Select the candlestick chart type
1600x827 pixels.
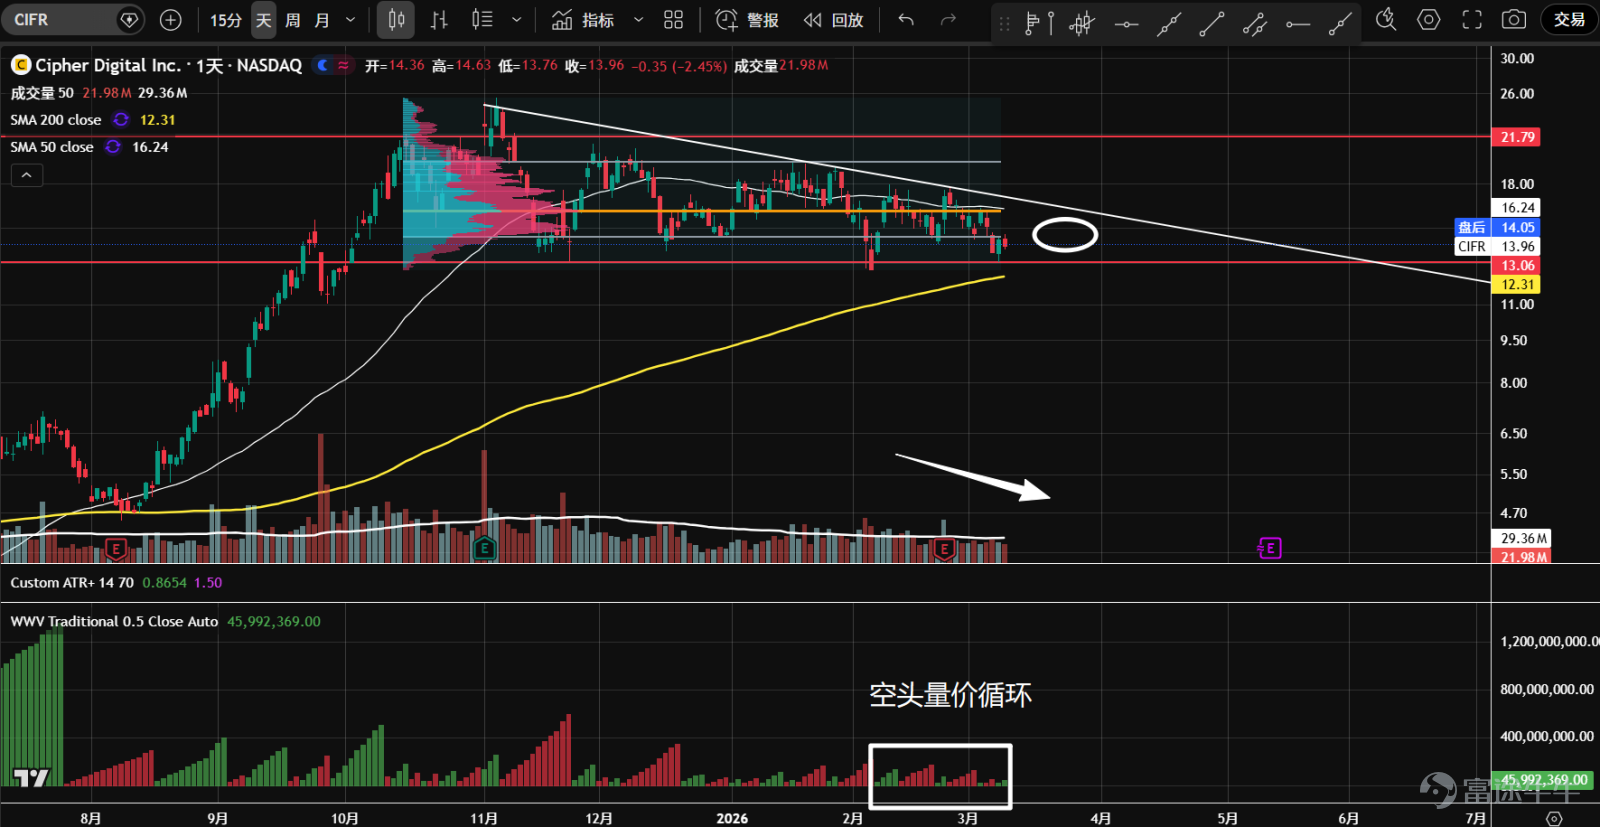tap(396, 20)
